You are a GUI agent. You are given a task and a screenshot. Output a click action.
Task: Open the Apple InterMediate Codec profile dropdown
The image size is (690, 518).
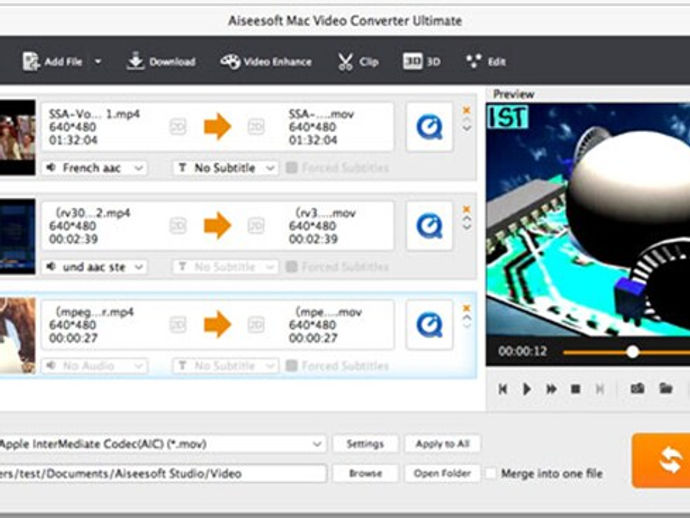click(162, 444)
